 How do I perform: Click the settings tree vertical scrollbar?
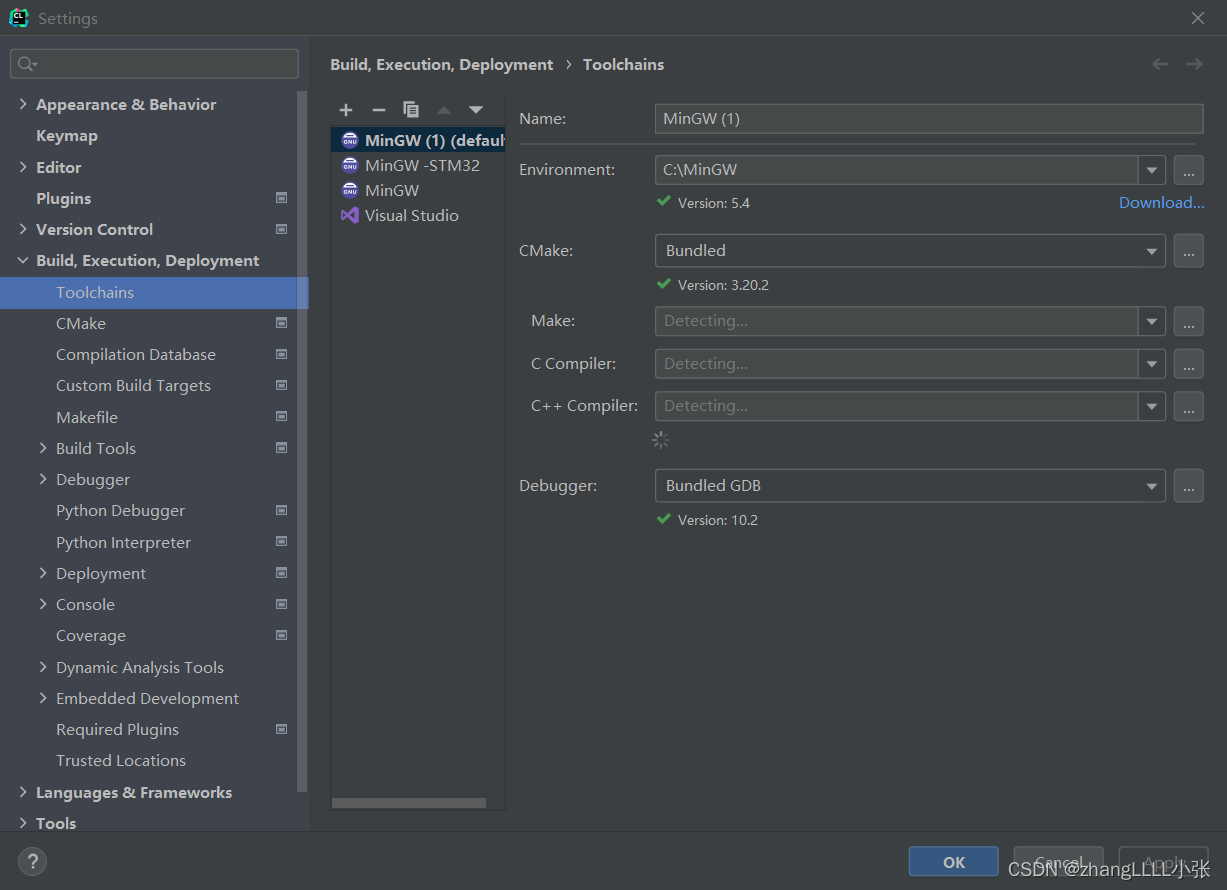(303, 440)
